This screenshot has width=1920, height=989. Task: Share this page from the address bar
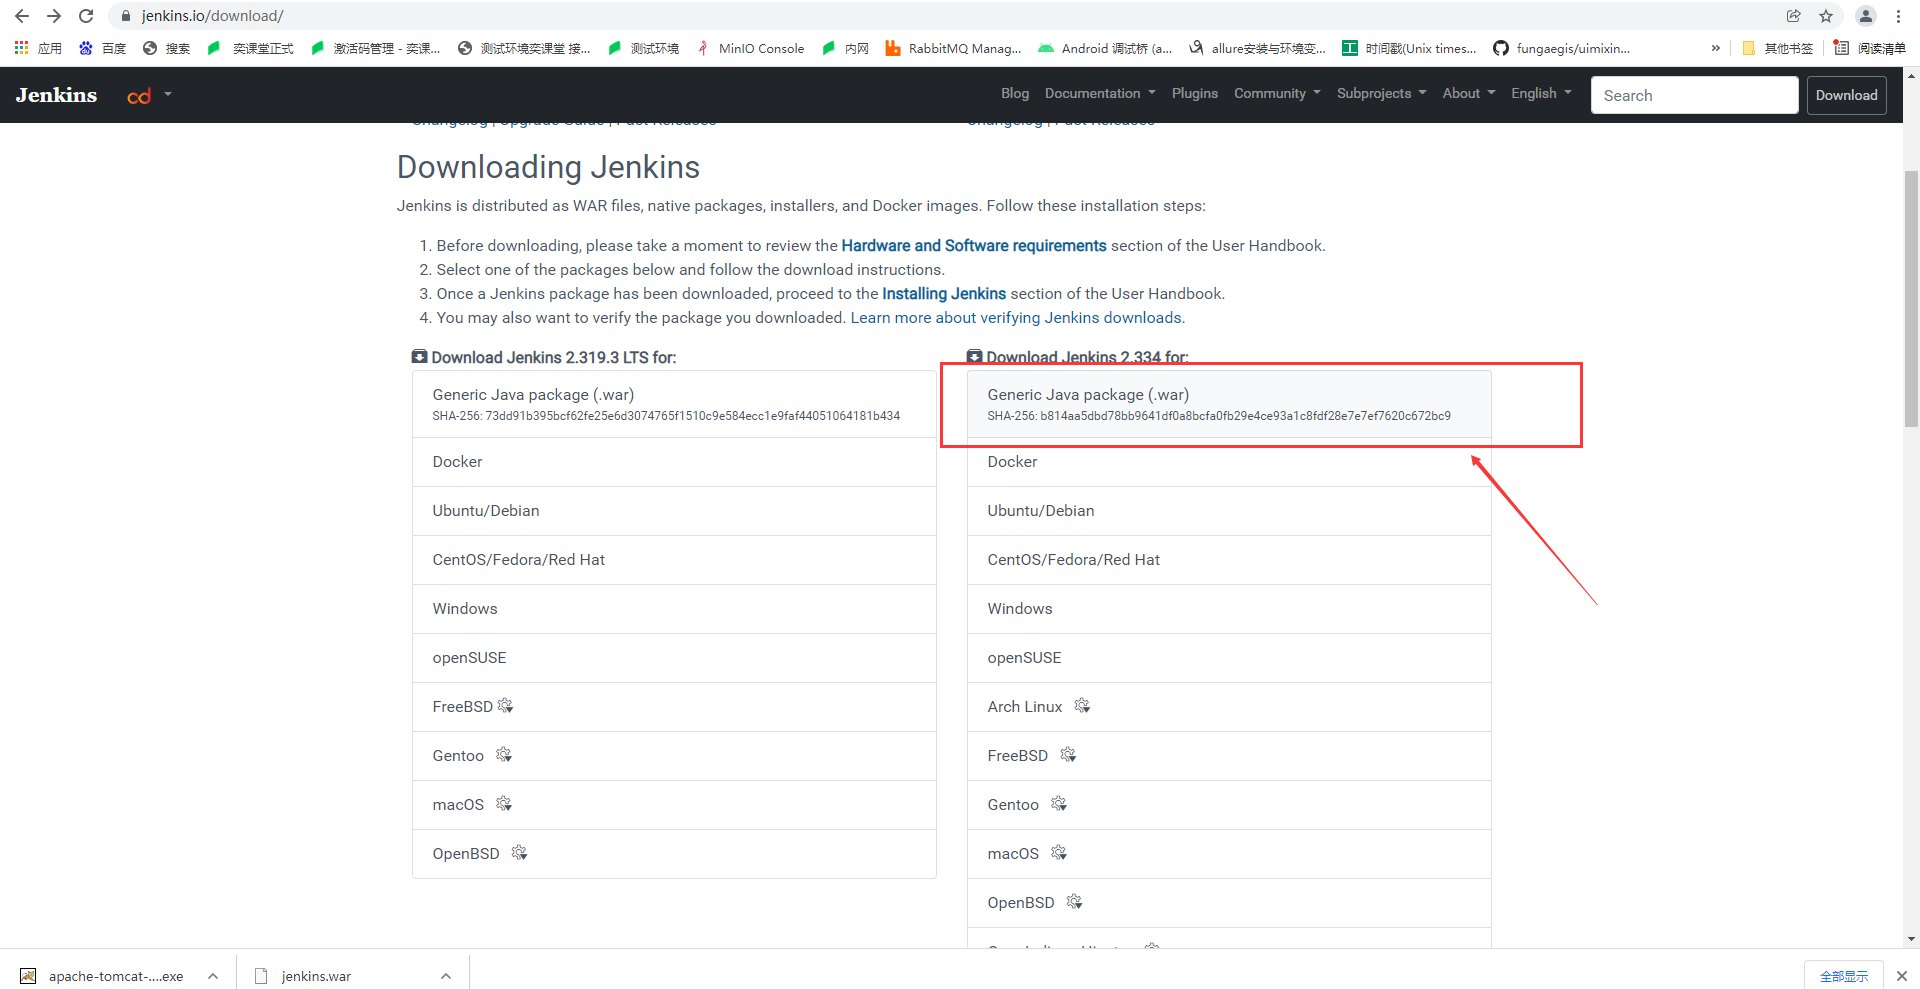[1794, 16]
